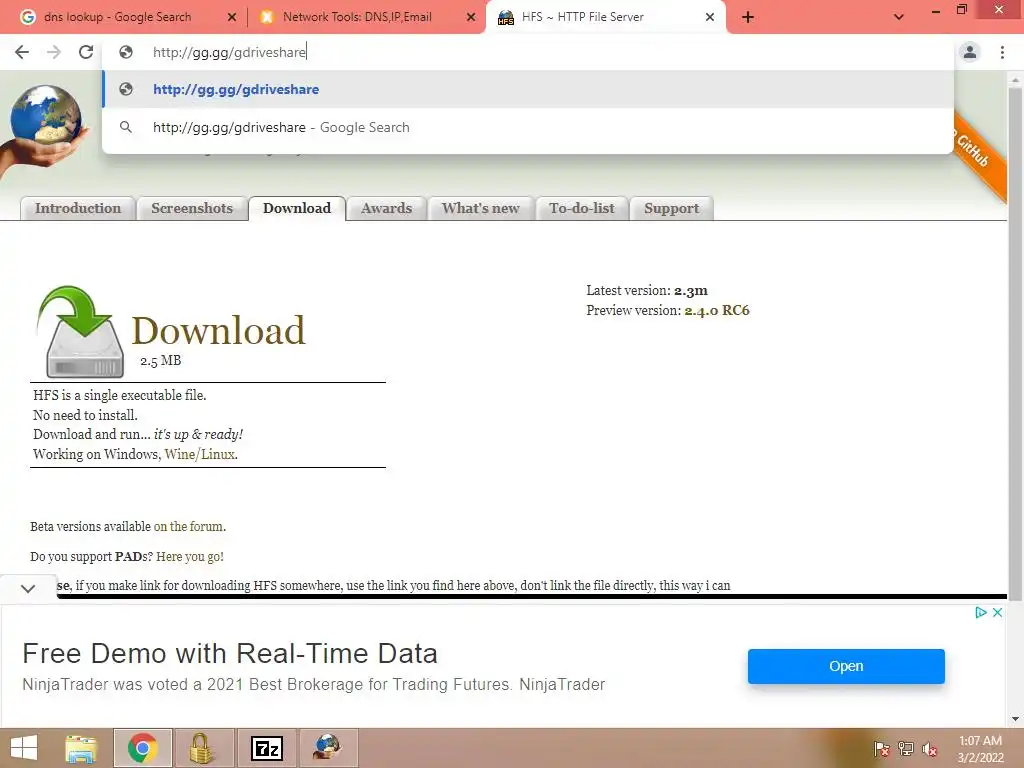Choose the http://gg.gg/gdriveshare URL suggestion

528,89
